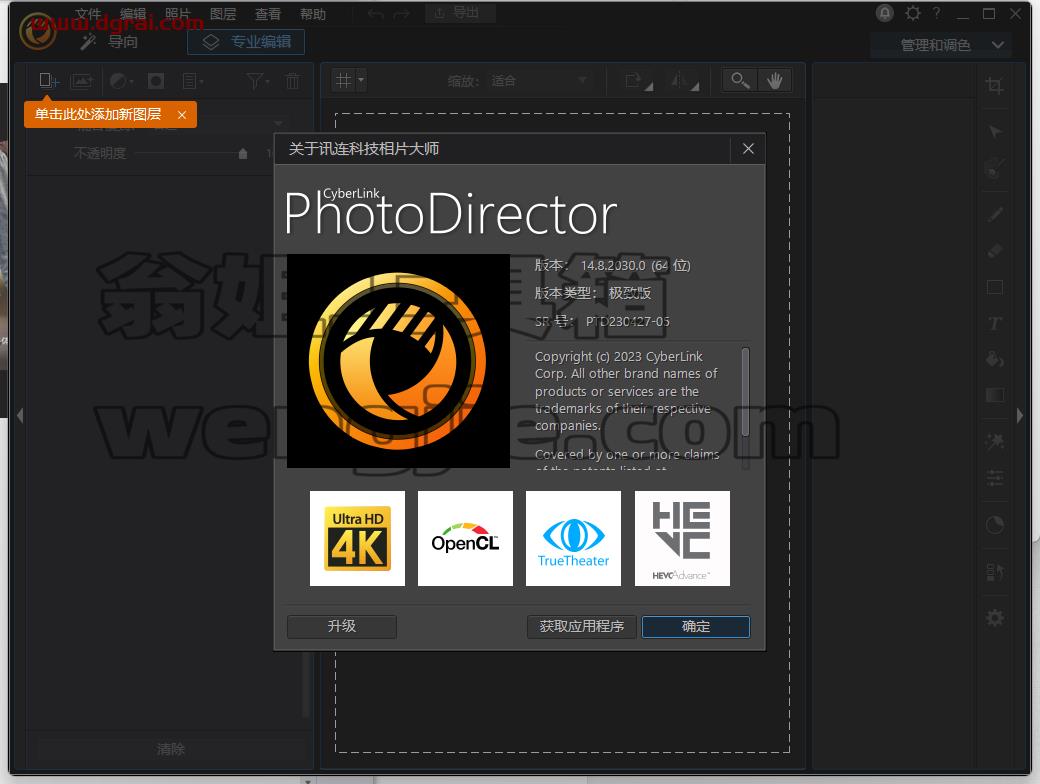This screenshot has width=1040, height=784.
Task: Expand the grid options dropdown arrow
Action: tap(361, 81)
